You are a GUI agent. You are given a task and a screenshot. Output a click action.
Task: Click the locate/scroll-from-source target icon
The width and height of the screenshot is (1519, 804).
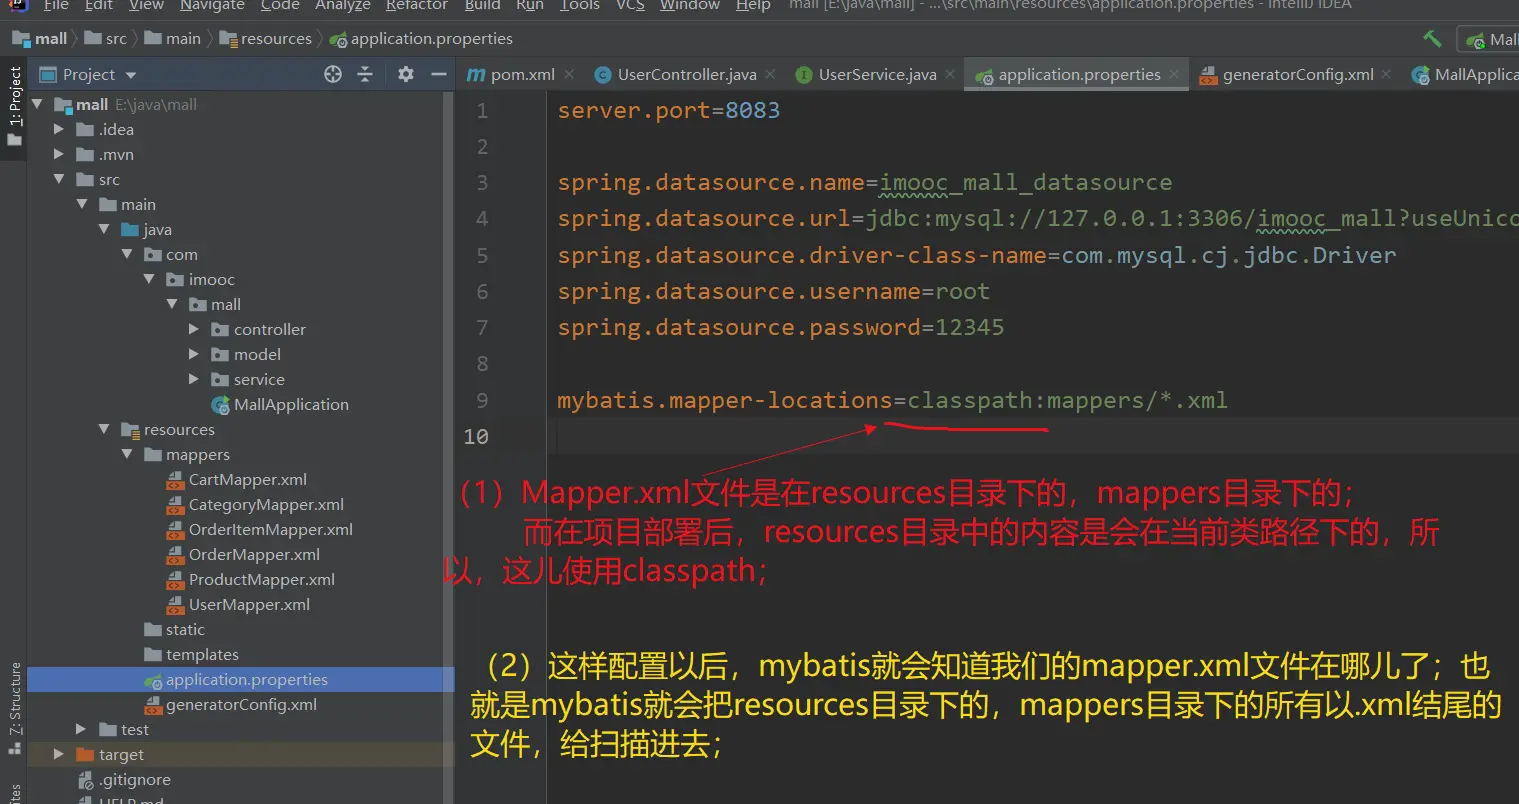coord(333,74)
